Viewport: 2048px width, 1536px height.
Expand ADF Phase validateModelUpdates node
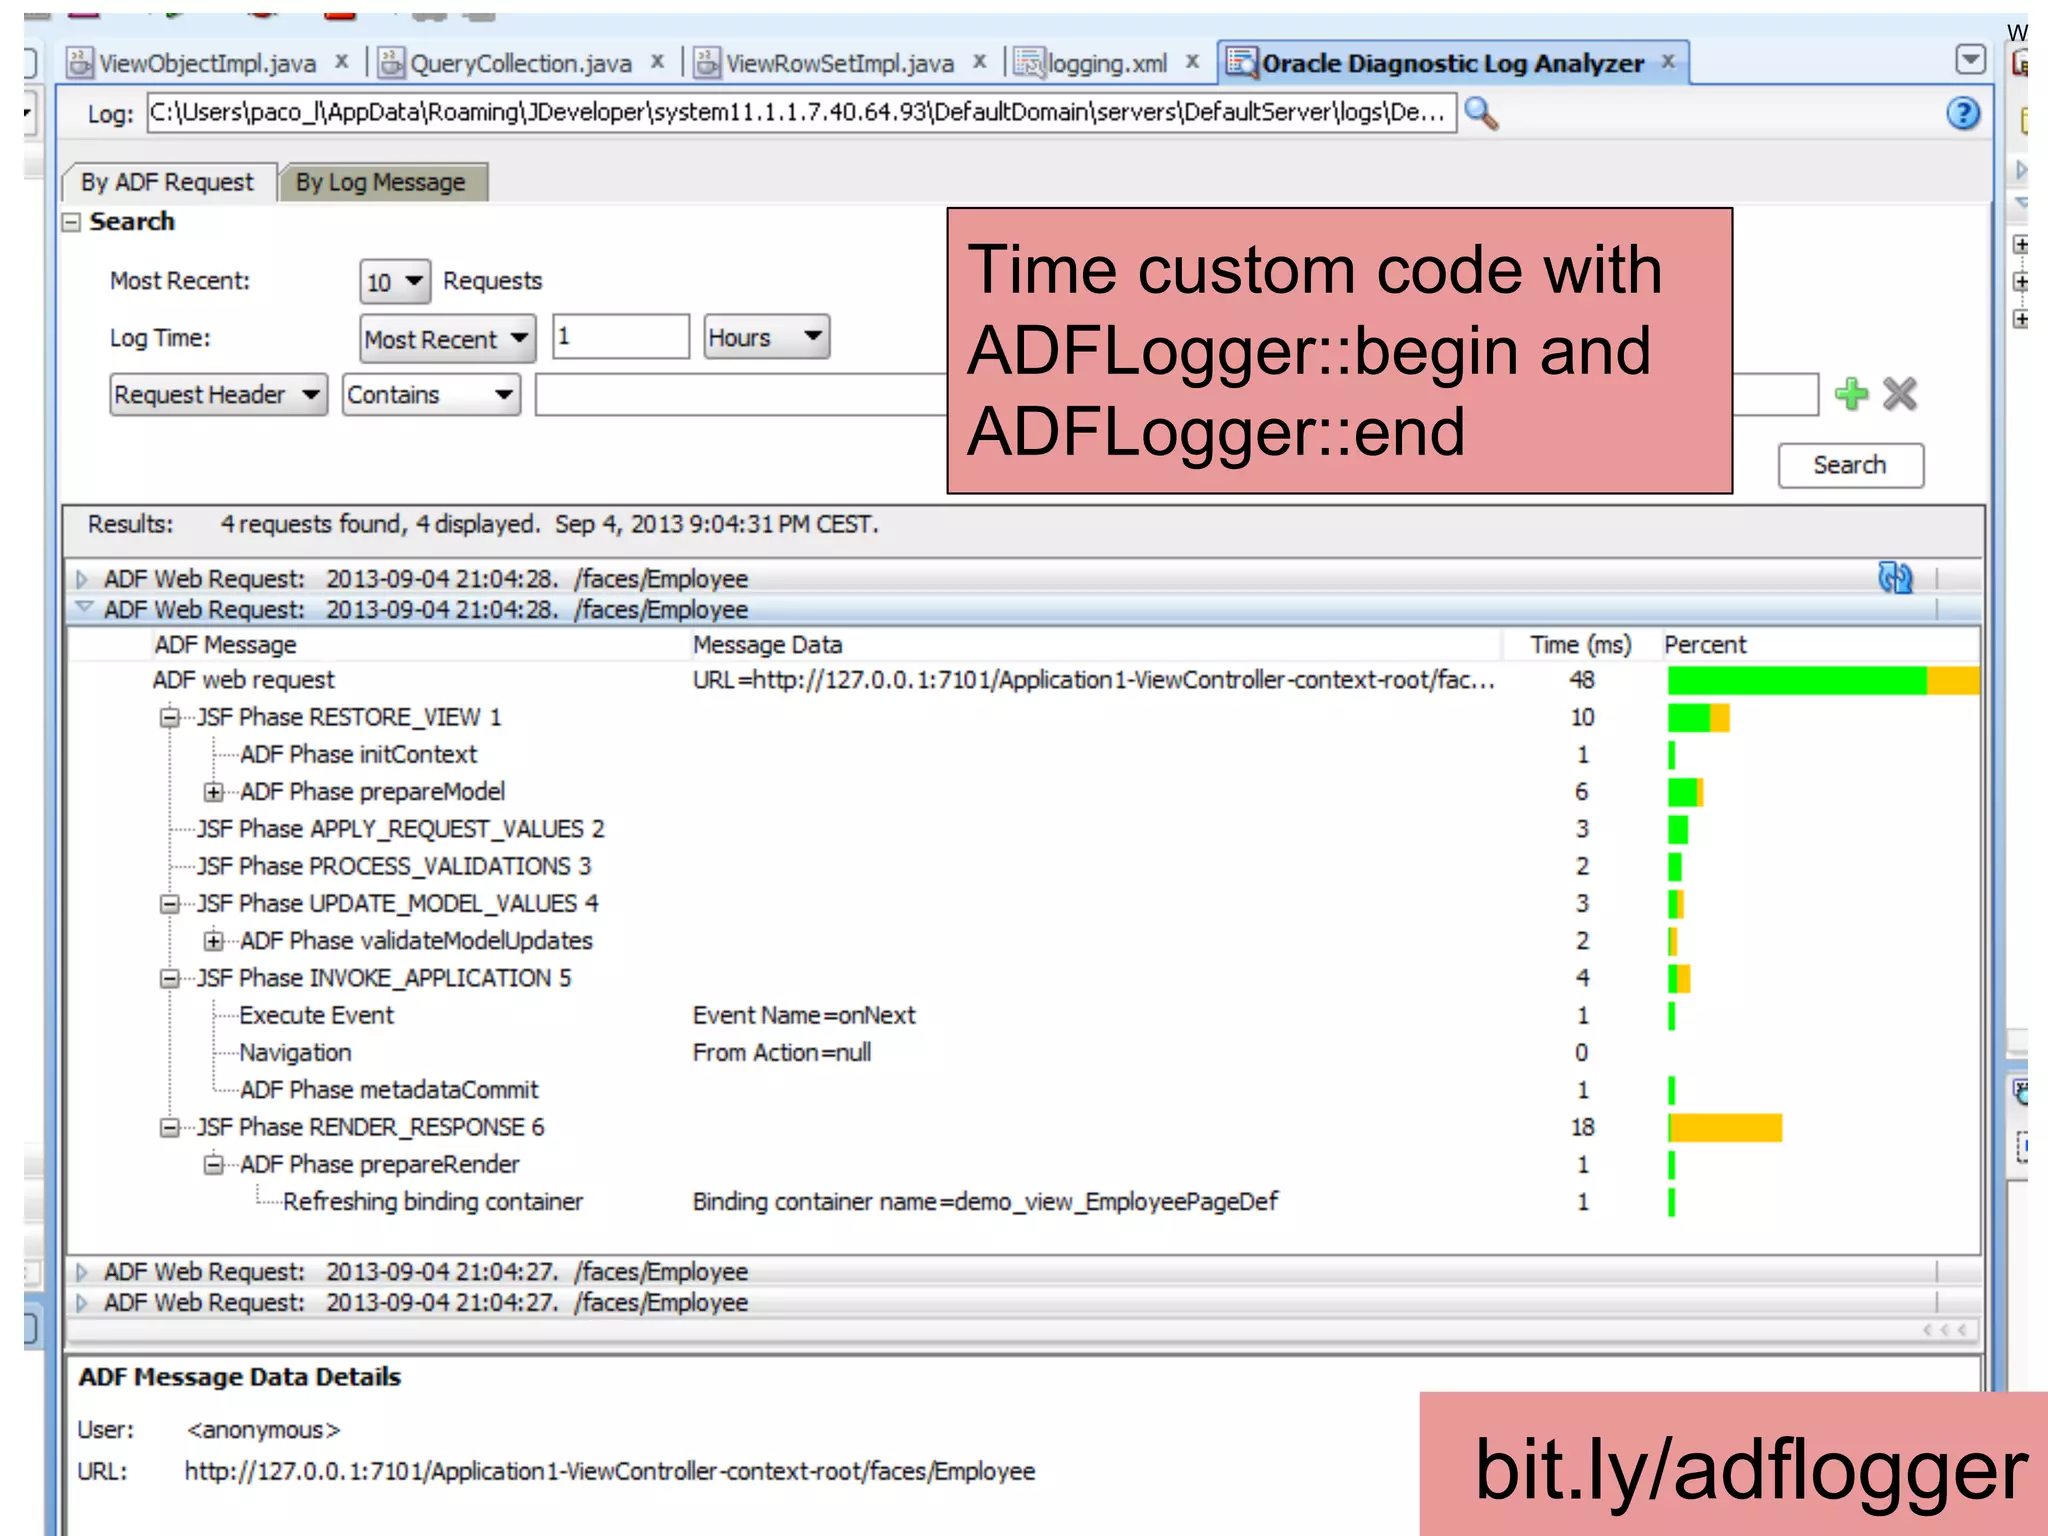tap(213, 941)
